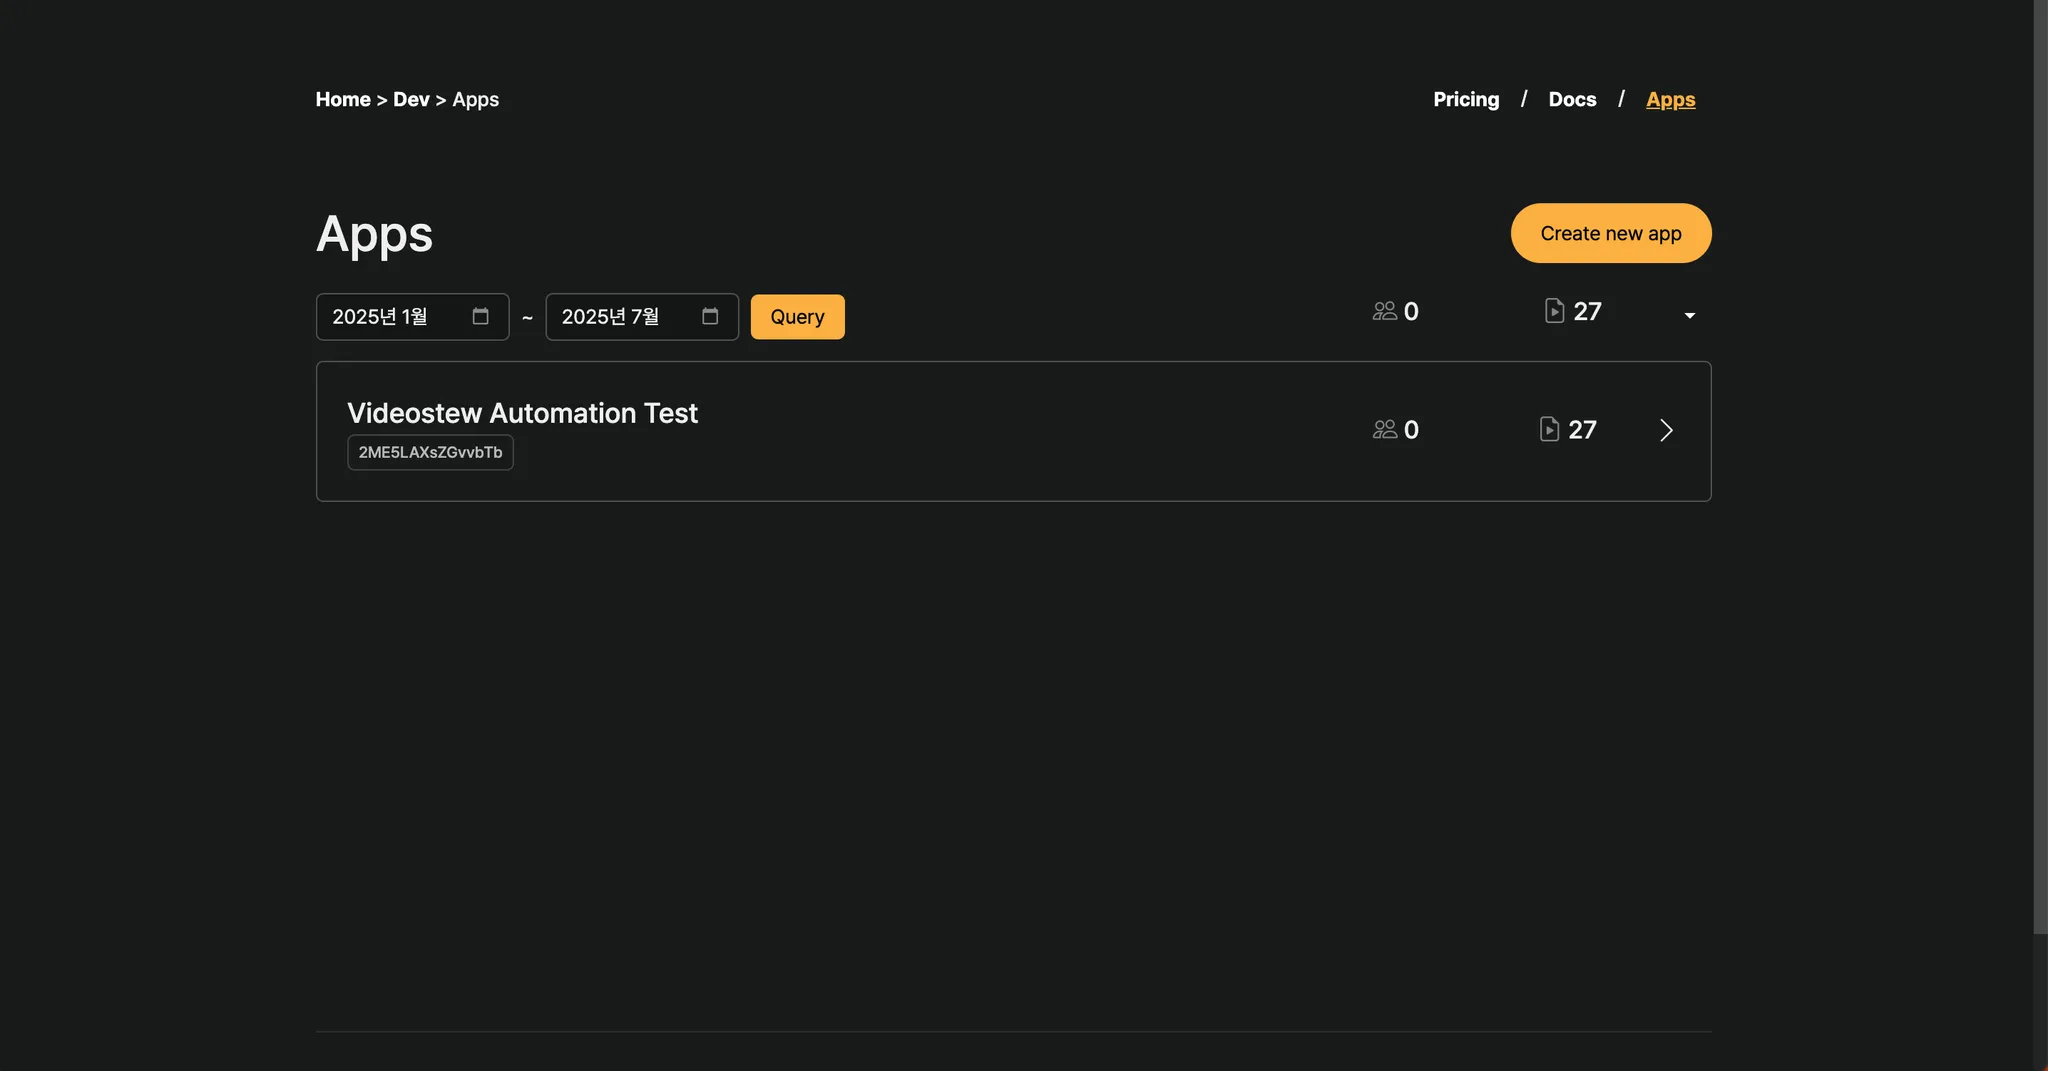
Task: Open the Docs nav link
Action: (x=1572, y=99)
